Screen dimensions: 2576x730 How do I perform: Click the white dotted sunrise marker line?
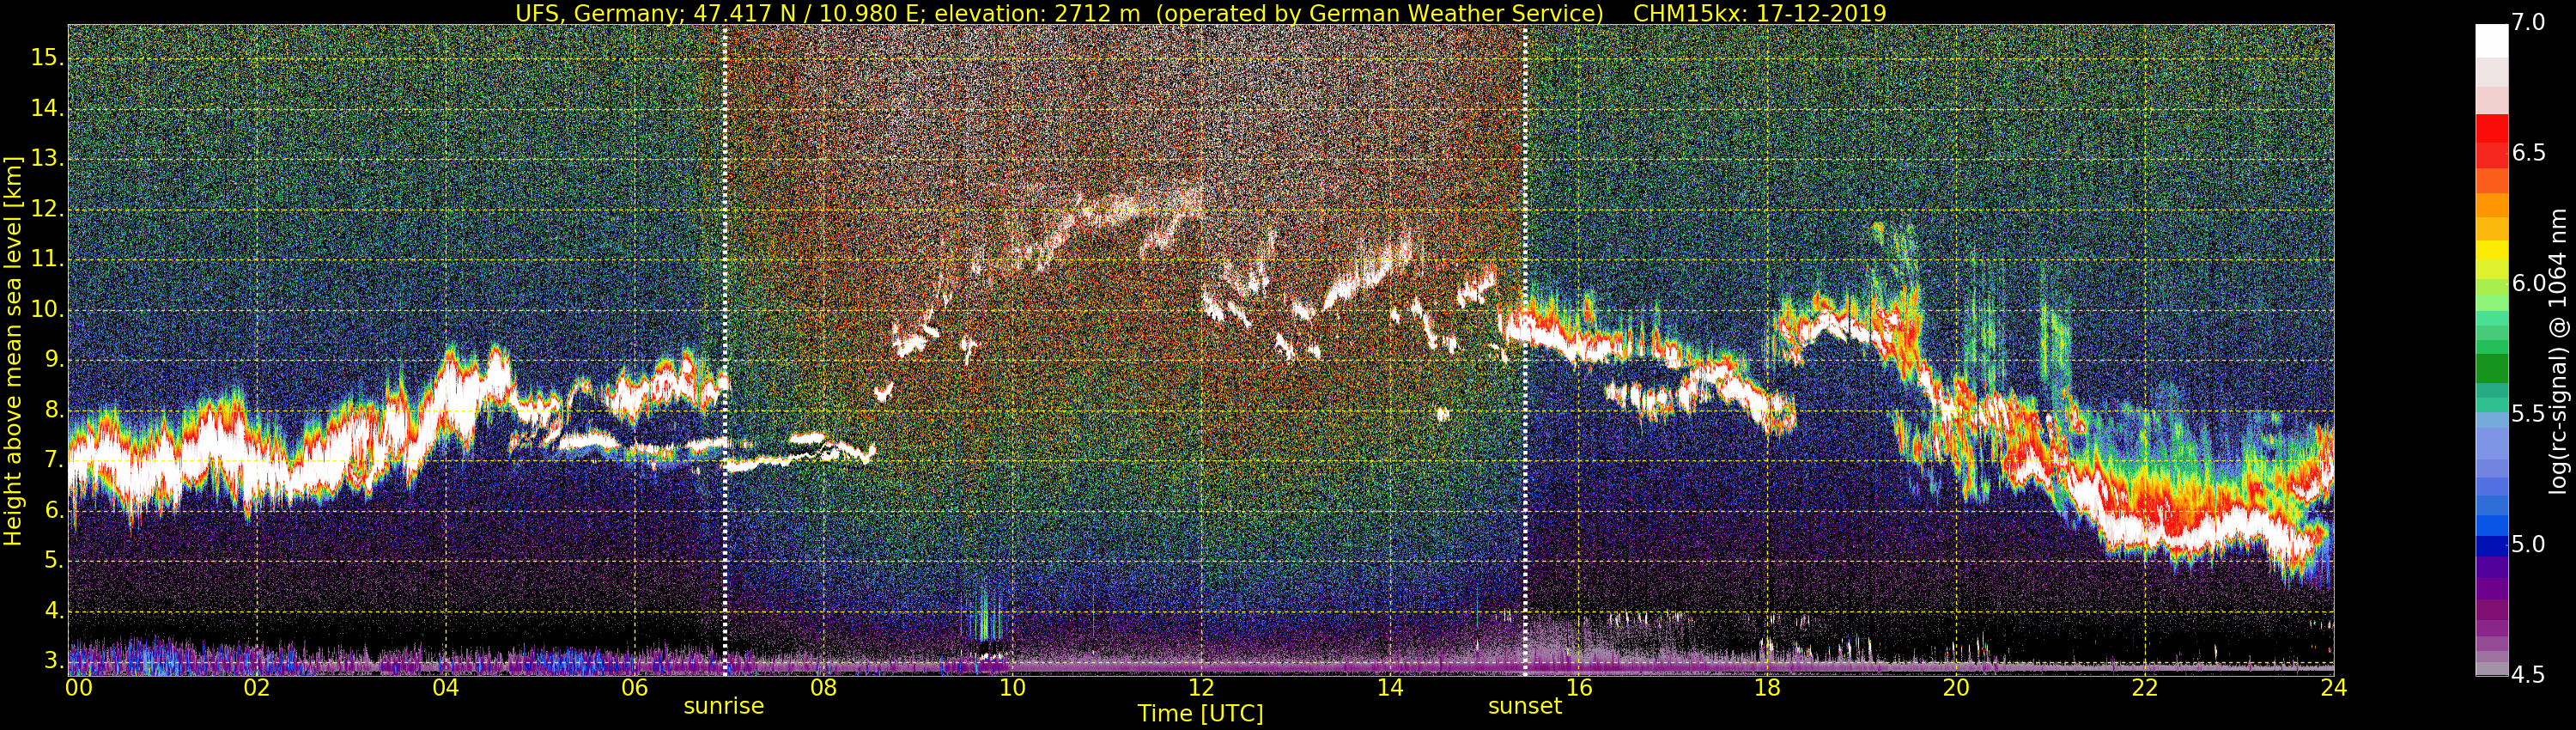pos(725,350)
